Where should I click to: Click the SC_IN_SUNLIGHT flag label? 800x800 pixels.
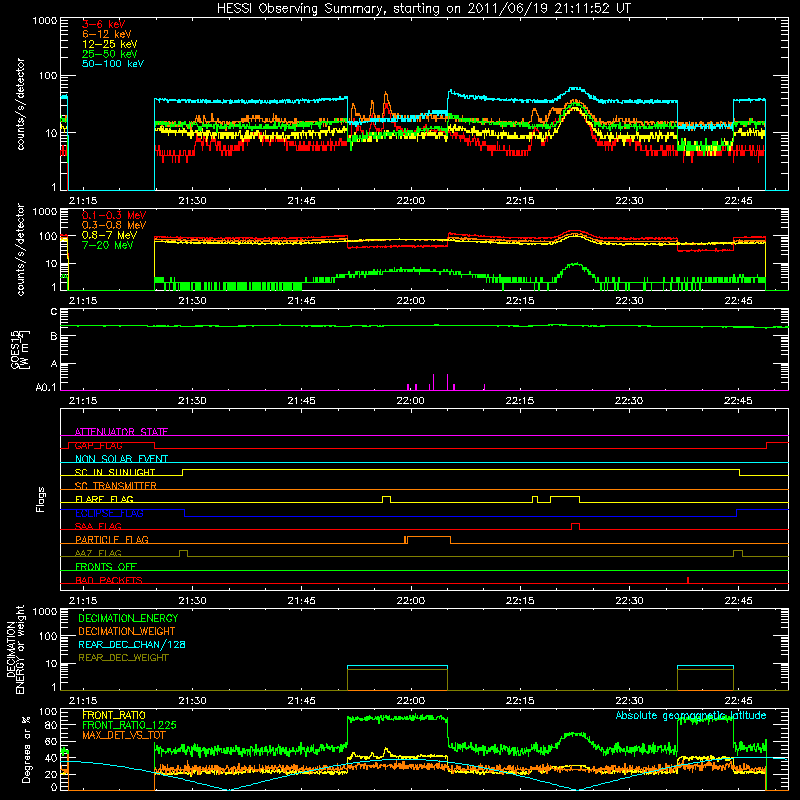(115, 472)
